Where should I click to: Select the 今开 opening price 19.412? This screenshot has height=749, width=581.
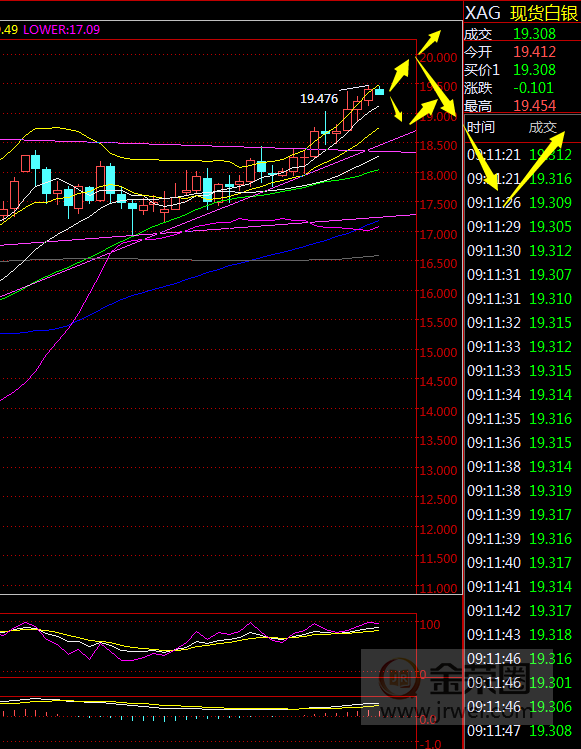coord(535,52)
